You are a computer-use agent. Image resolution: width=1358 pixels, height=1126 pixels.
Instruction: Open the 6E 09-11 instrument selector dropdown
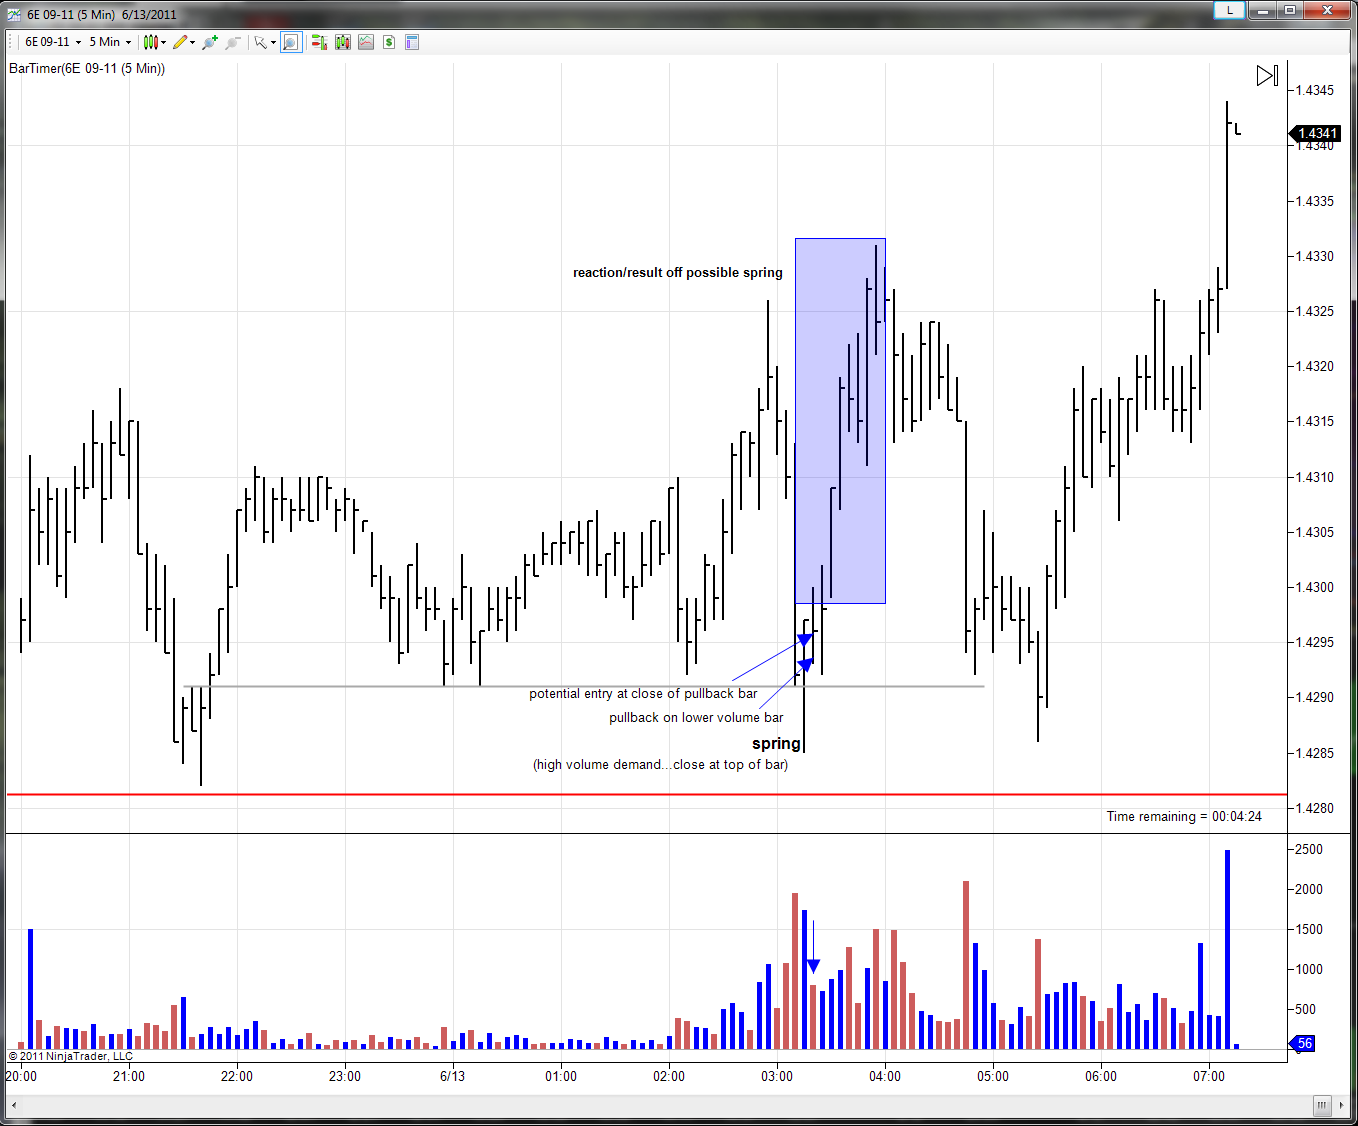click(x=53, y=42)
